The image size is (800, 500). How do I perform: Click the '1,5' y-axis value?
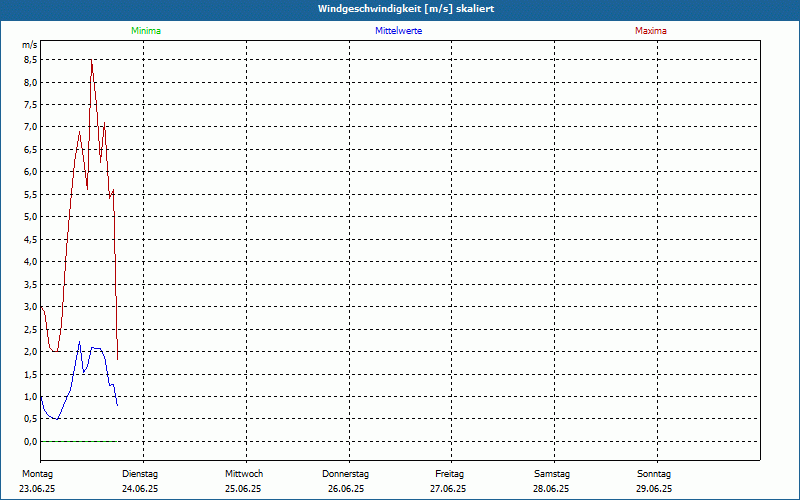[31, 374]
